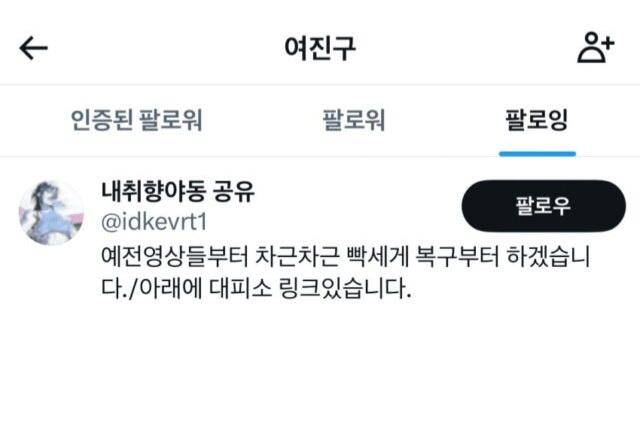The height and width of the screenshot is (427, 640).
Task: Go back using the left arrow icon
Action: point(33,48)
